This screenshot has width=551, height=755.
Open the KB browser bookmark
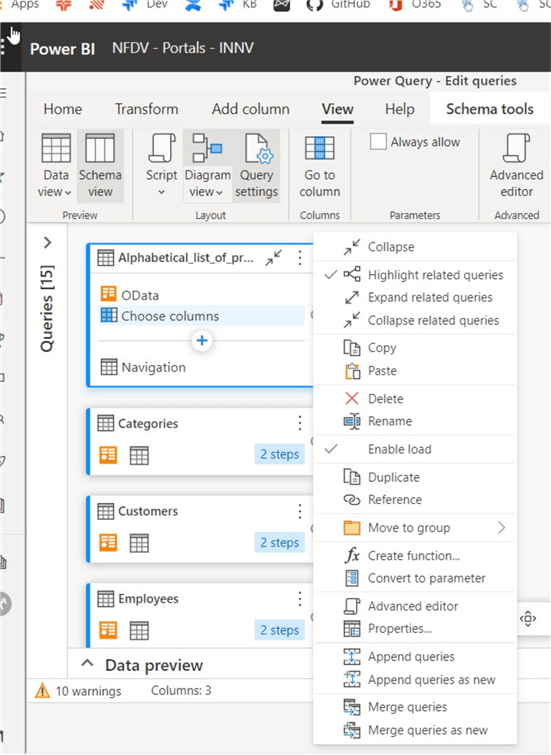237,4
